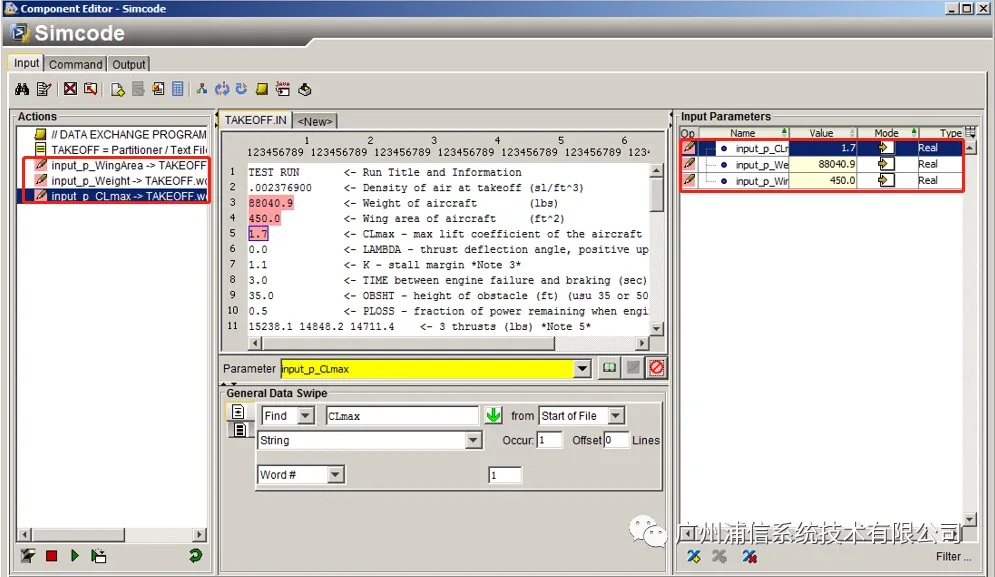Screen dimensions: 995x577
Task: Select input_p_Weight action in Actions list
Action: [121, 181]
